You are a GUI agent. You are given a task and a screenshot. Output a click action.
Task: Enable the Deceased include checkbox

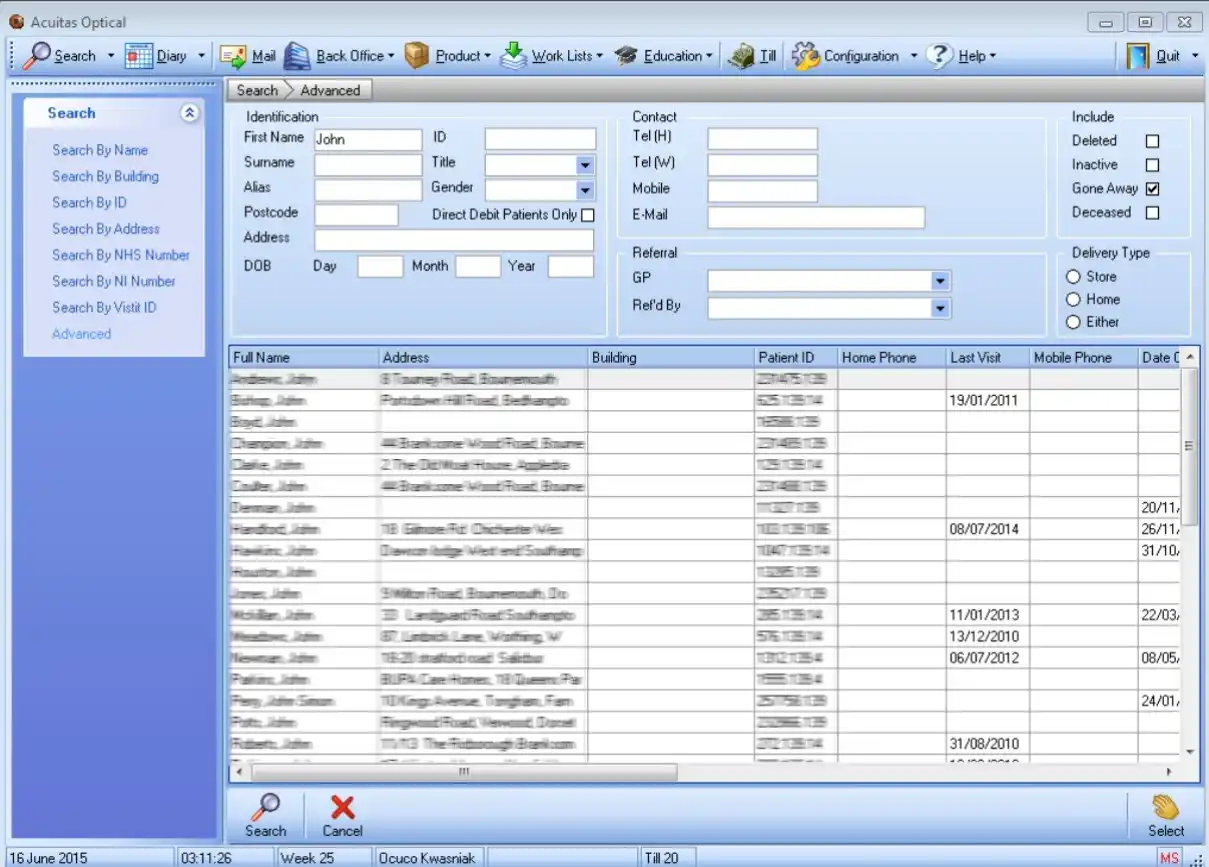coord(1151,212)
